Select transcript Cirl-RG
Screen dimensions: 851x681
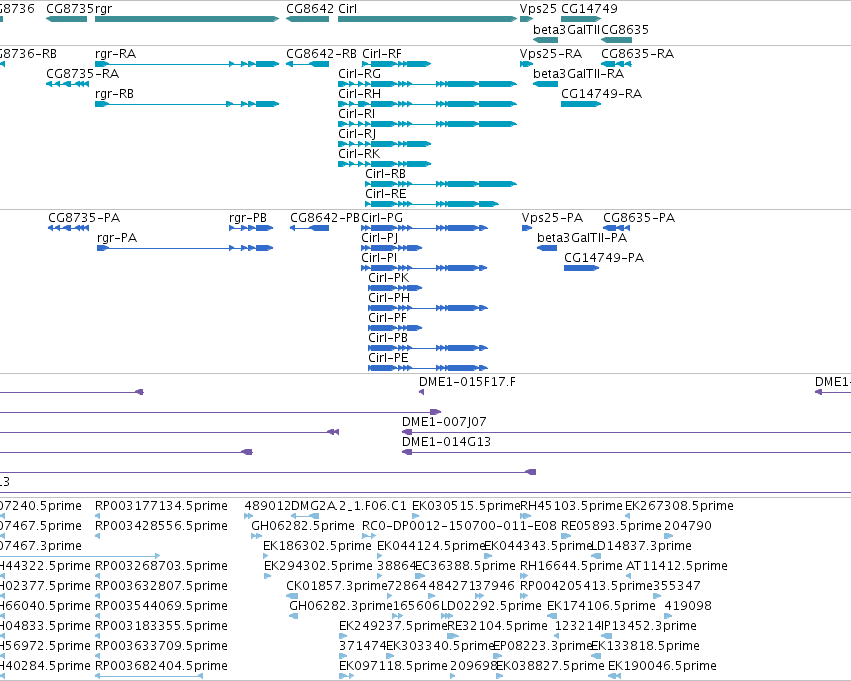427,84
